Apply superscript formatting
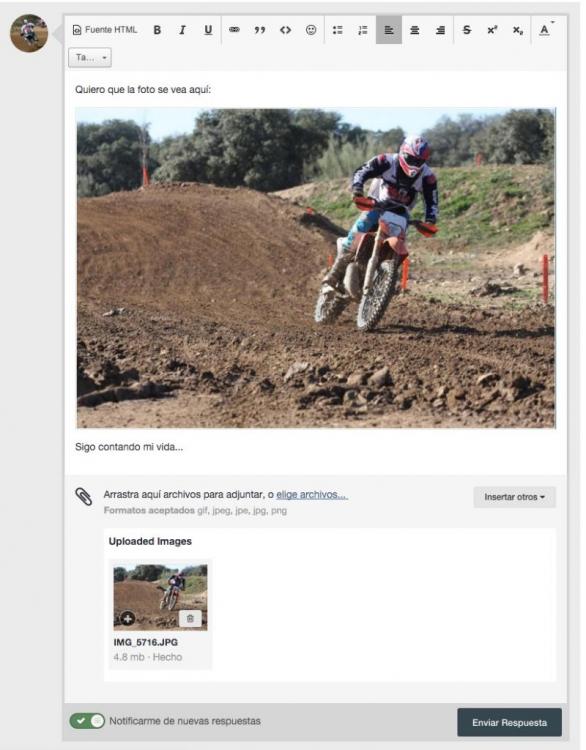Screen dimensions: 586x750 tap(492, 30)
